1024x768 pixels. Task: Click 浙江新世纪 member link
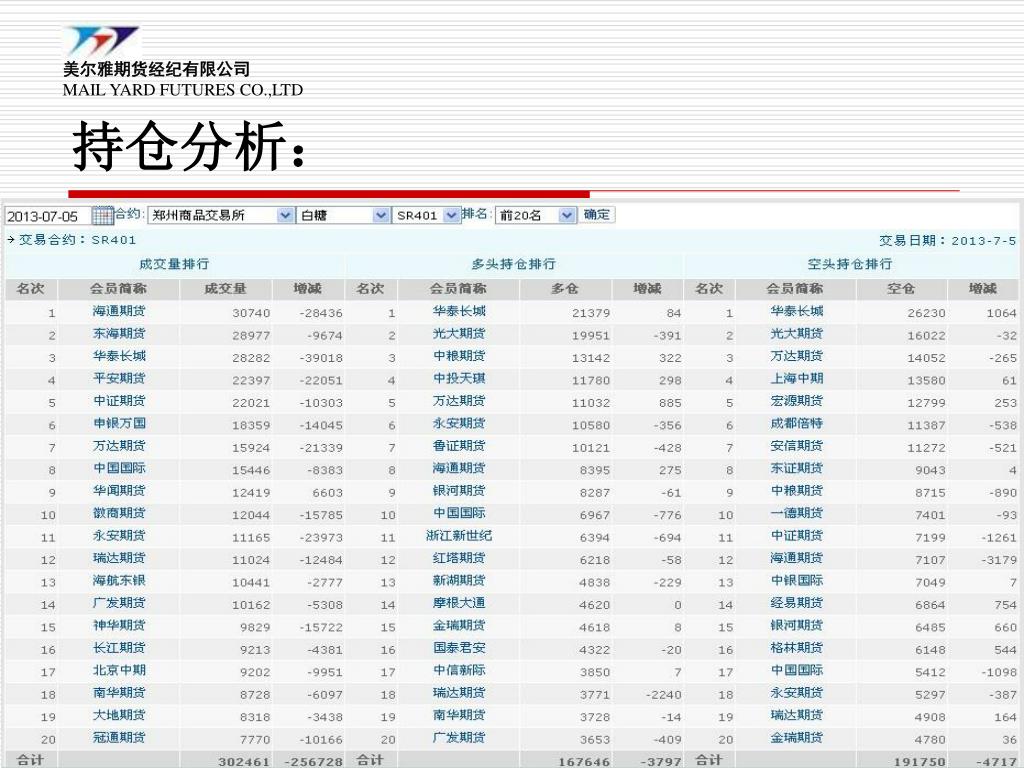click(x=459, y=536)
